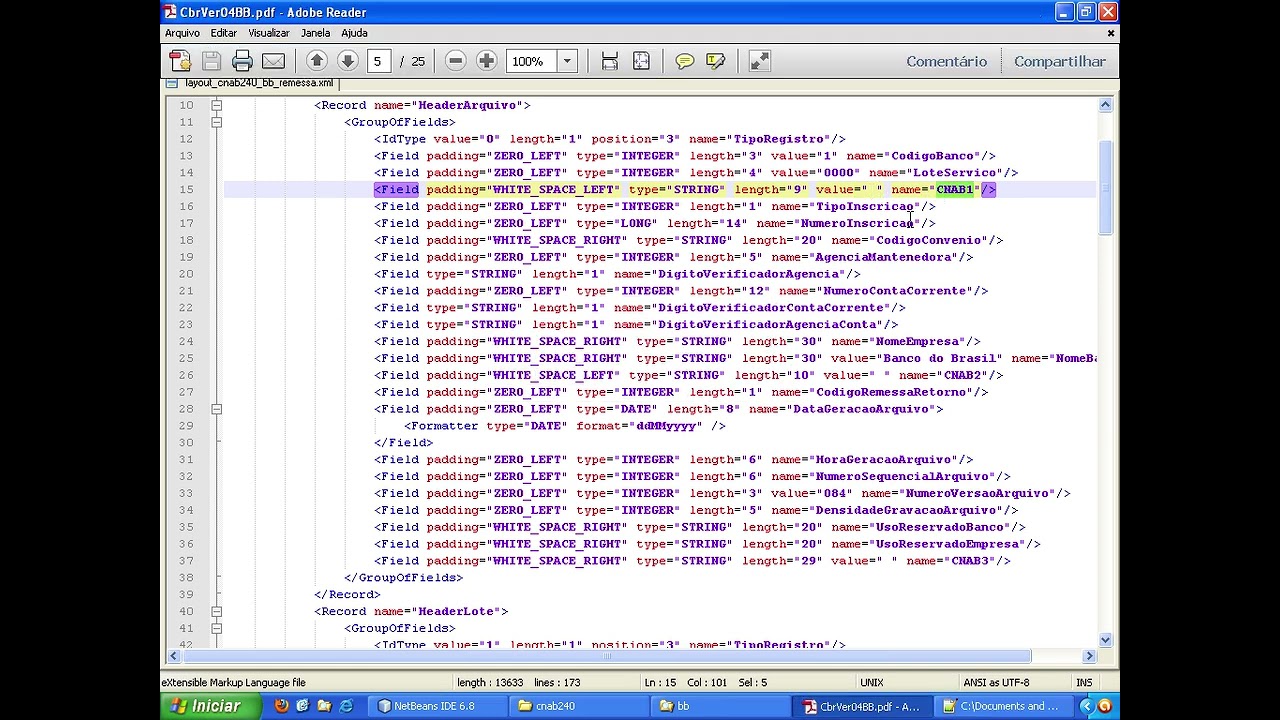Click the folder icon in quick launch
Image resolution: width=1280 pixels, height=720 pixels.
pos(324,706)
